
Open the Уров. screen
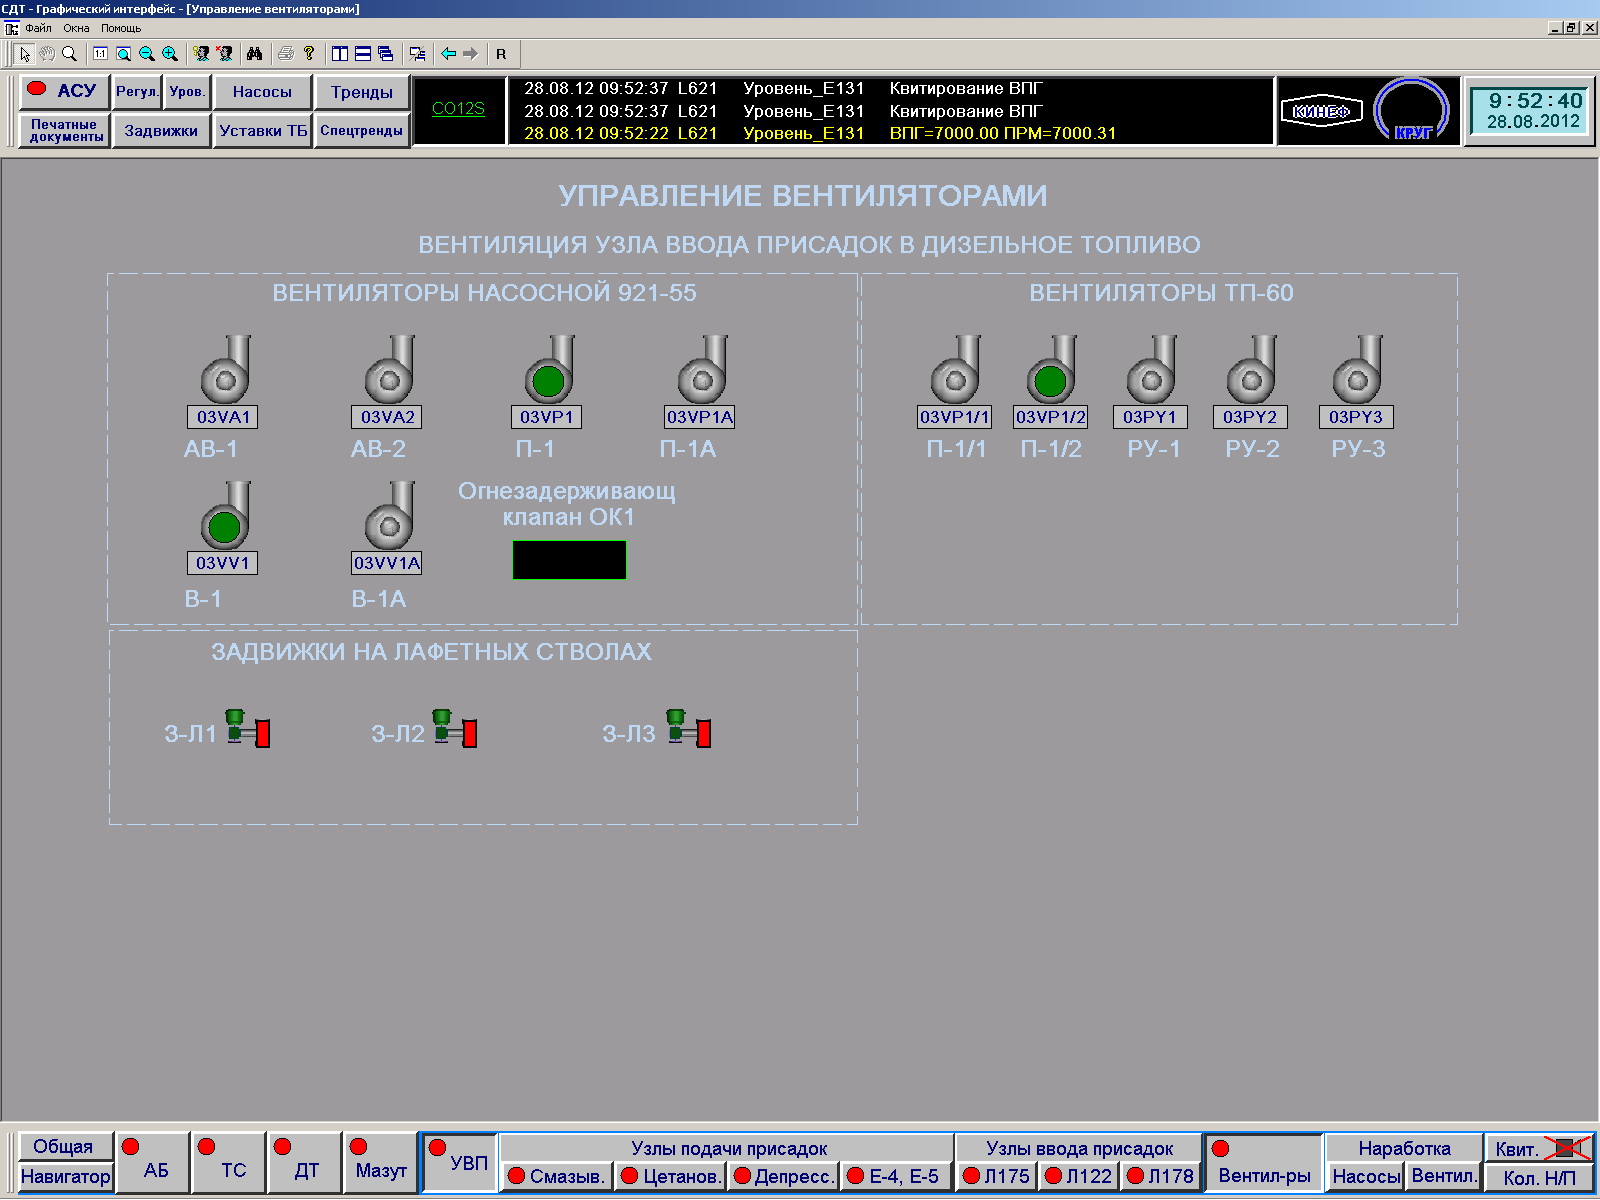point(187,92)
